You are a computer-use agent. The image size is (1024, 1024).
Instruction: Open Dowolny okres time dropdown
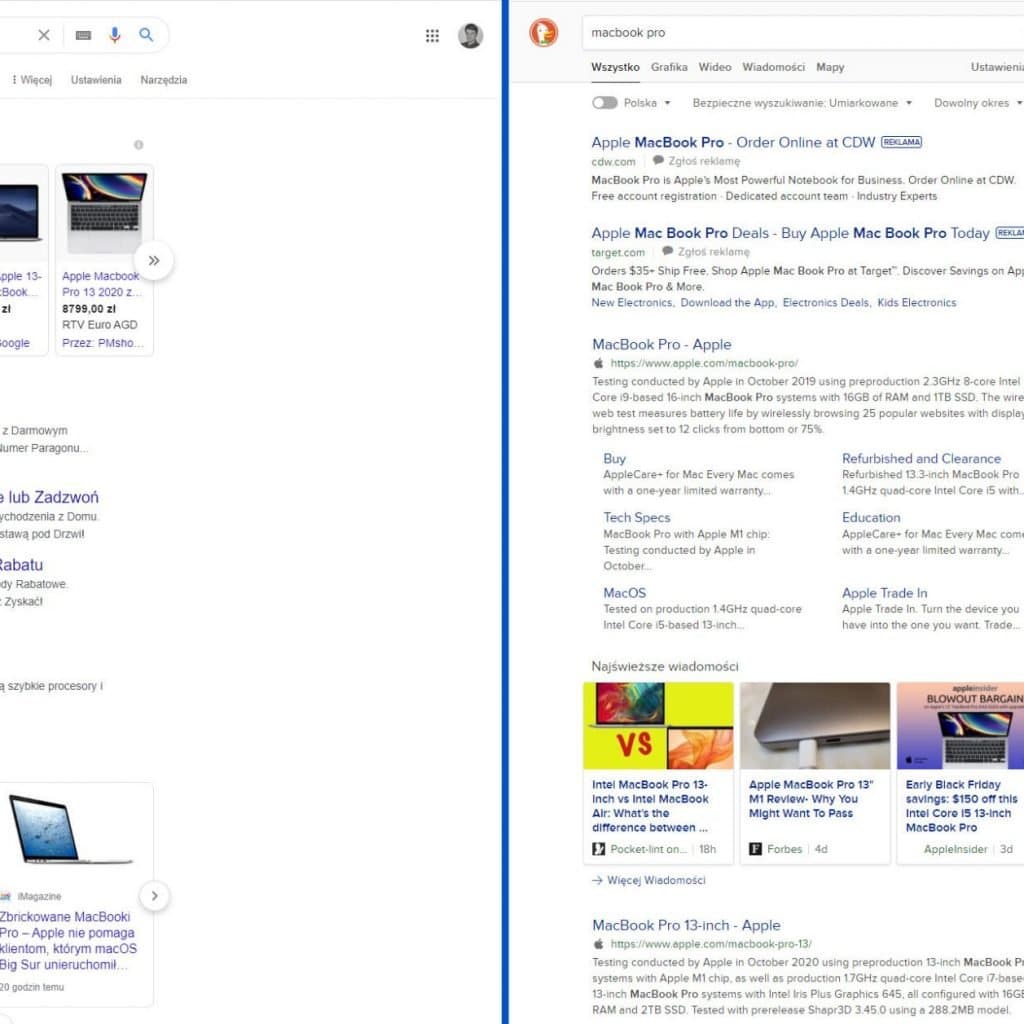(x=978, y=103)
